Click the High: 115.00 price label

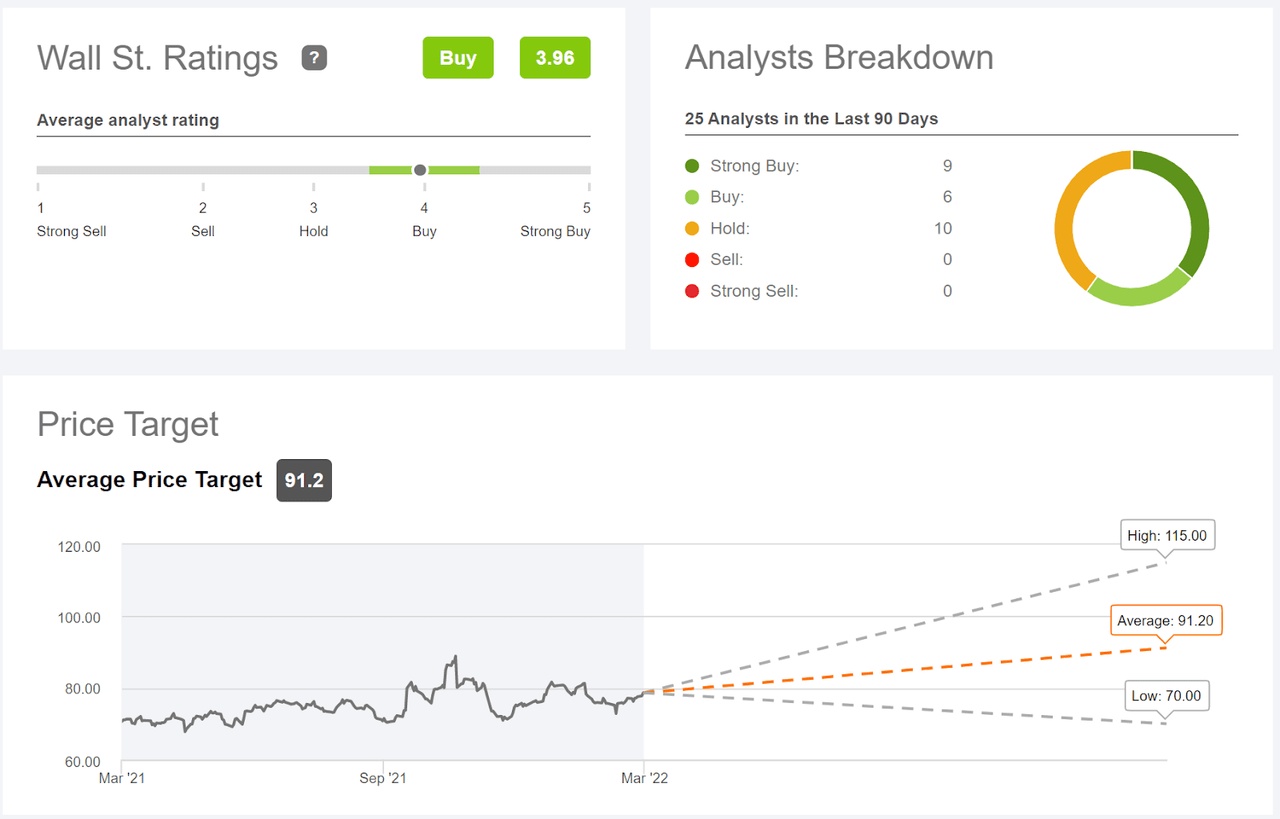coord(1167,536)
